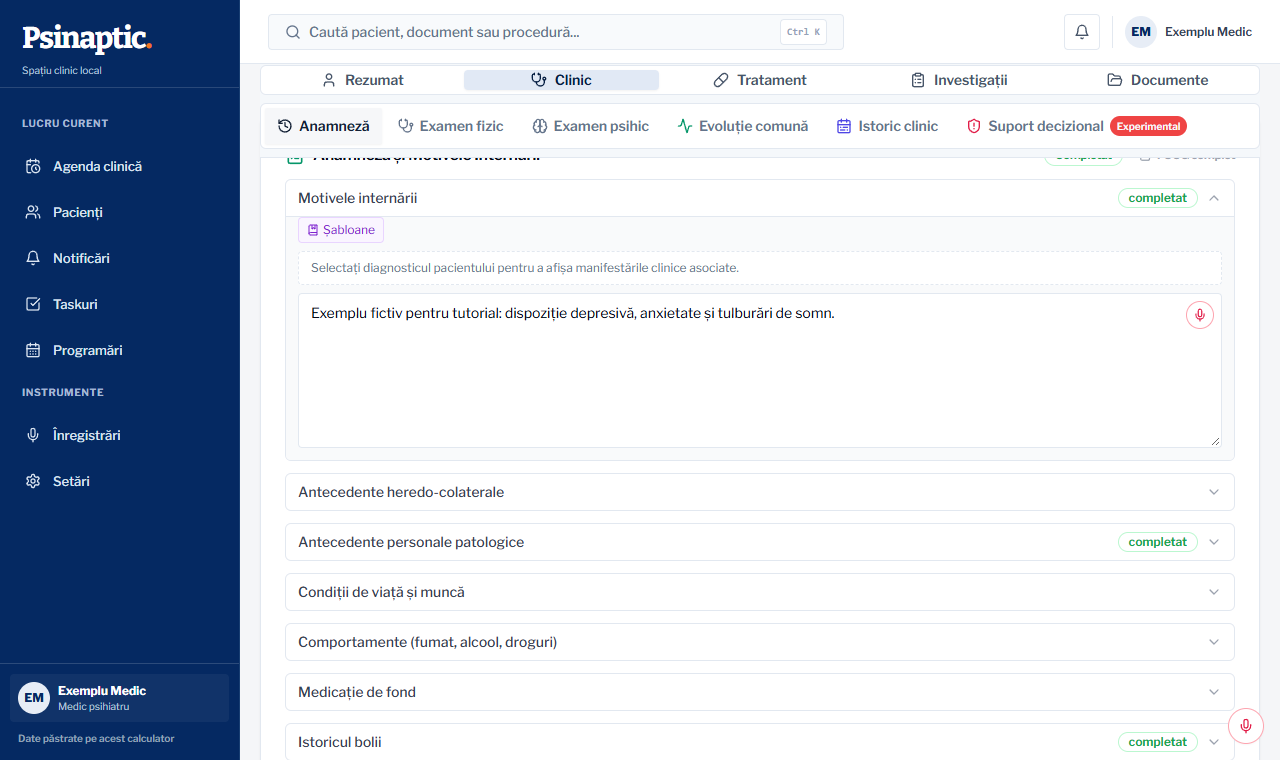Expand Istoricul bolii section
The image size is (1280, 760).
tap(760, 742)
